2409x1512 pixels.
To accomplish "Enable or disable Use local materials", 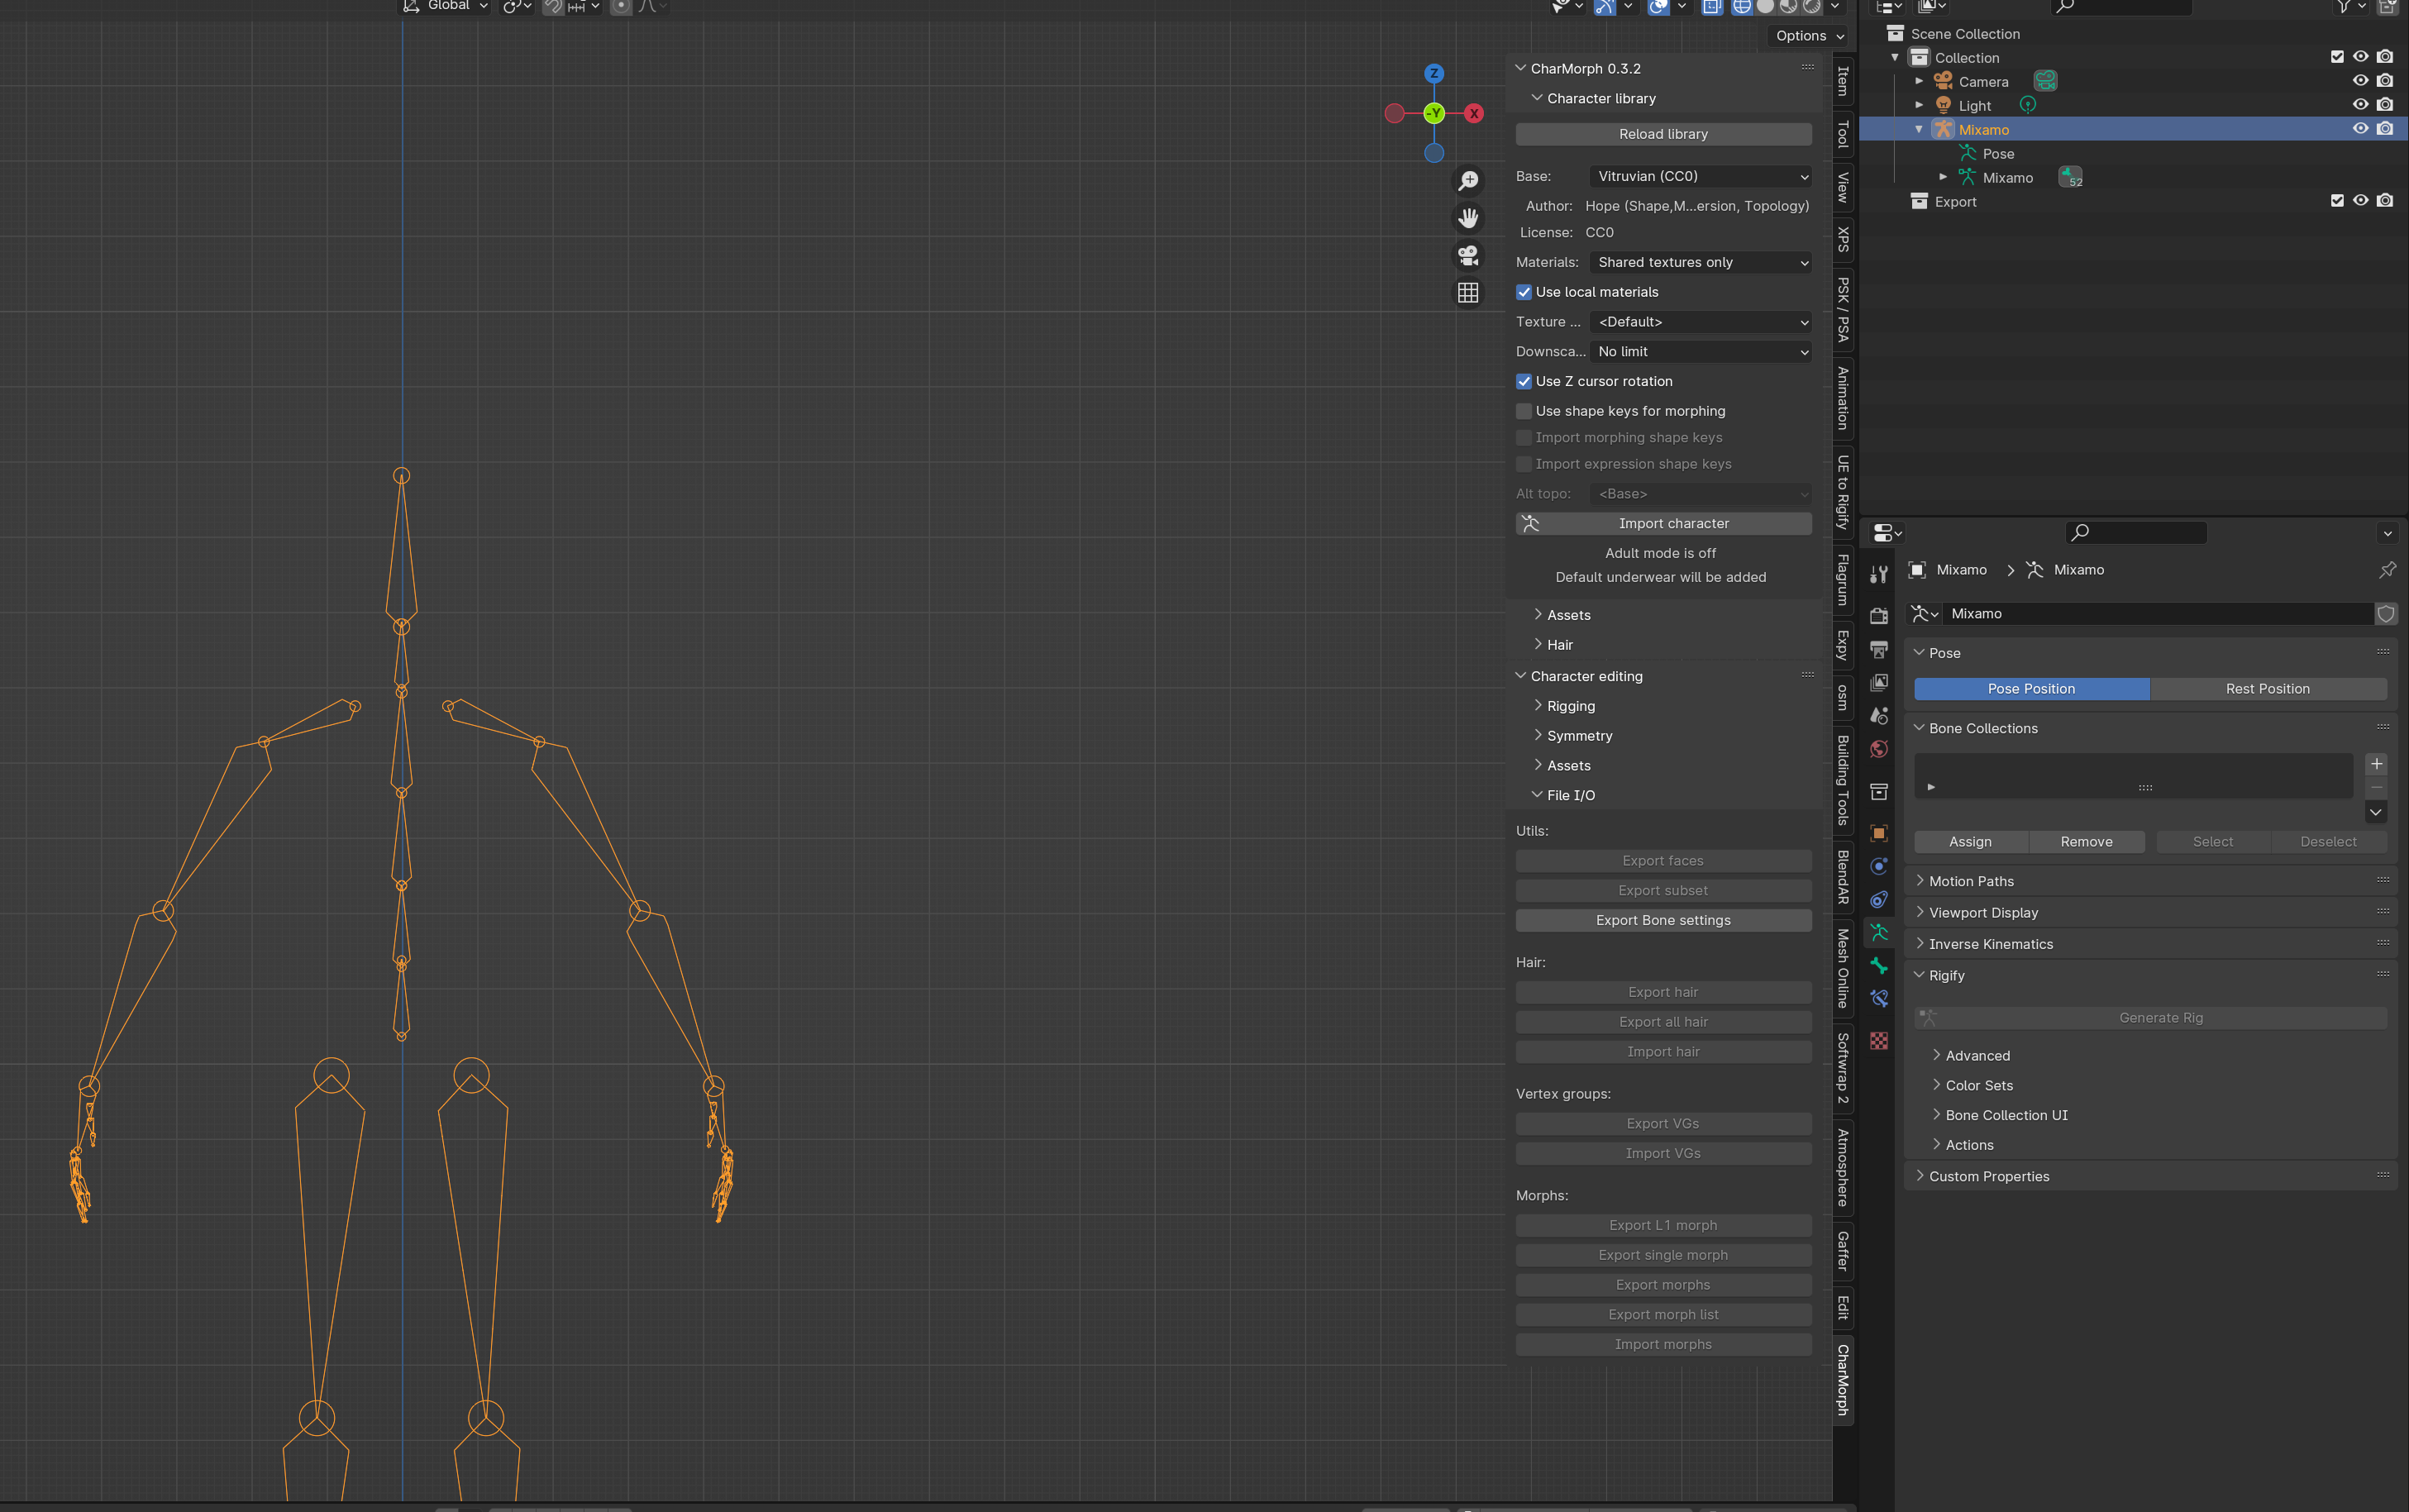I will tap(1524, 292).
